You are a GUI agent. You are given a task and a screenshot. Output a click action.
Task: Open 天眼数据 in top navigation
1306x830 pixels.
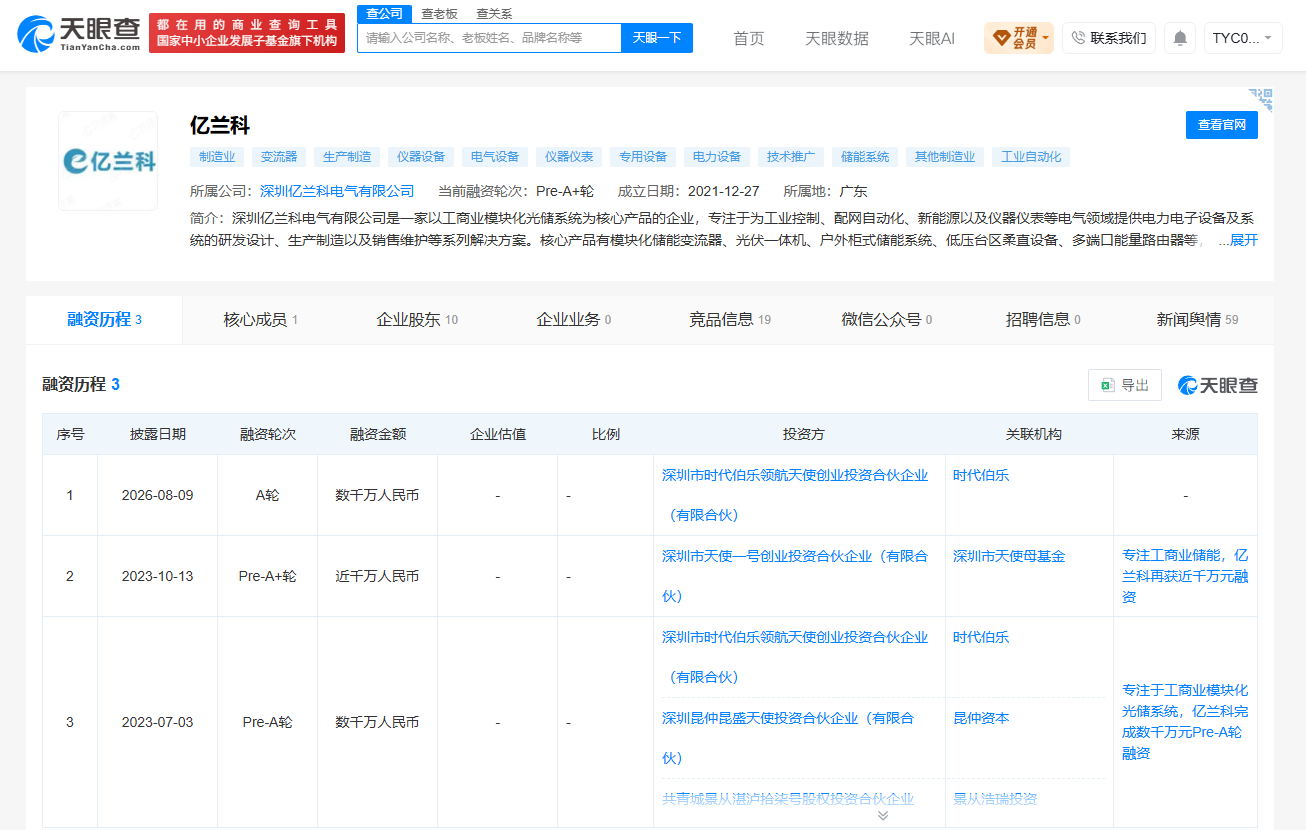(x=837, y=38)
